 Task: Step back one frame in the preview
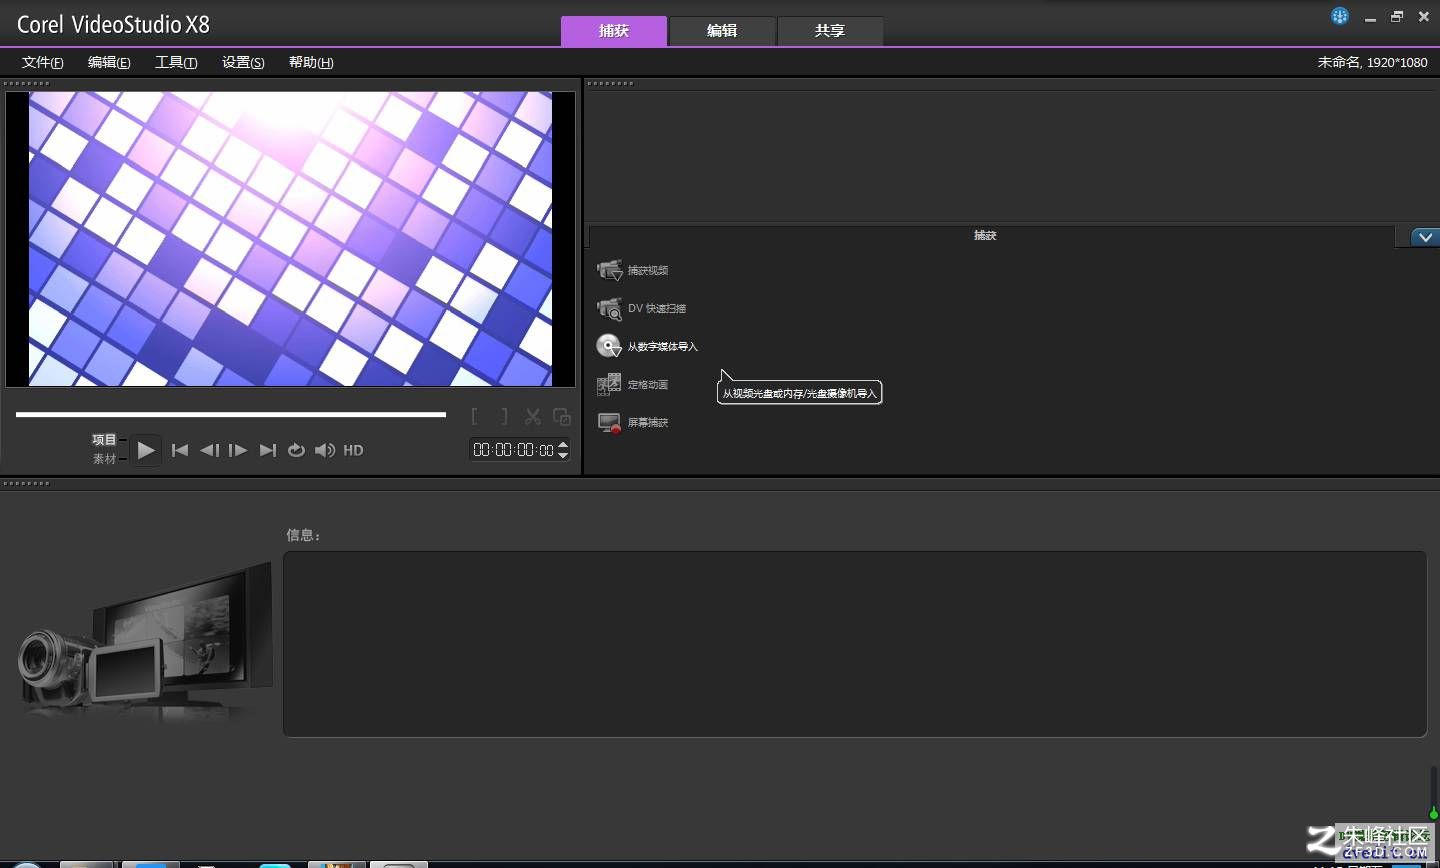pos(209,450)
